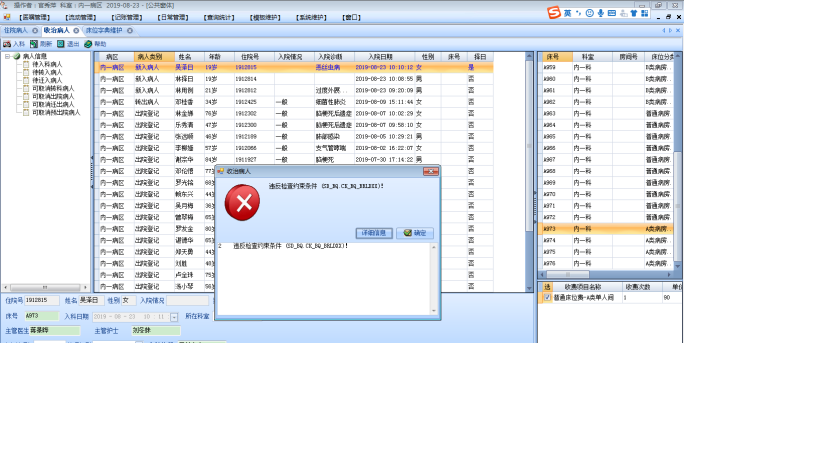Open the 模板维护 menu
This screenshot has height=460, width=819.
pyautogui.click(x=265, y=18)
